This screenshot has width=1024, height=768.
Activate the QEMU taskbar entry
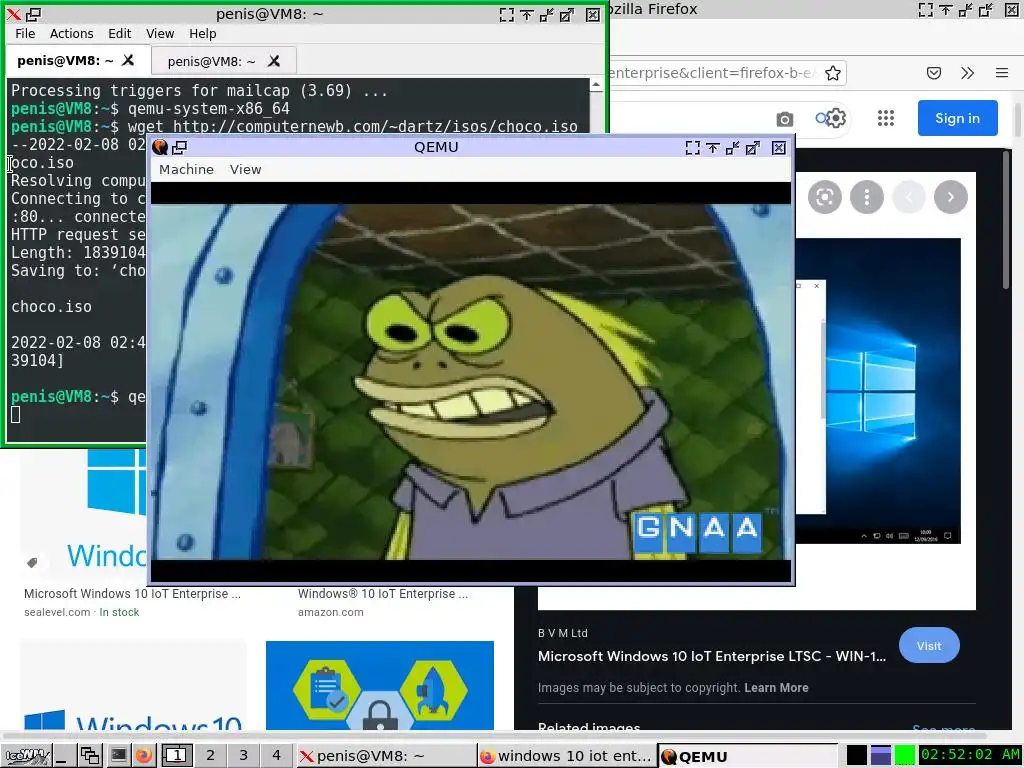[x=747, y=756]
